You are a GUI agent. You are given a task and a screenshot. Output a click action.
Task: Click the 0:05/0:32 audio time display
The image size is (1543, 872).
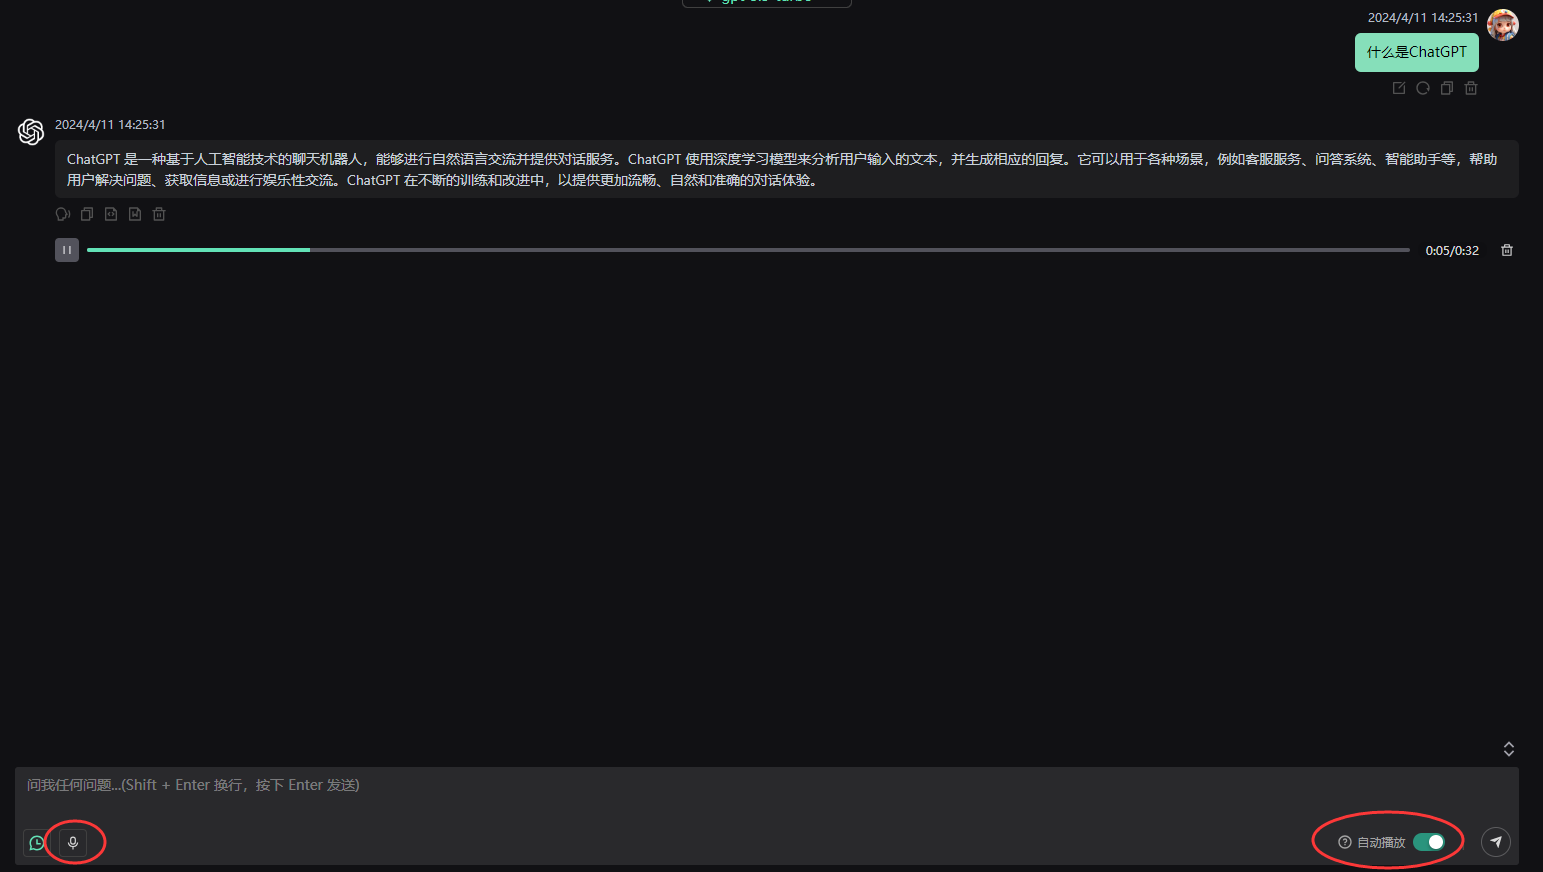tap(1452, 251)
